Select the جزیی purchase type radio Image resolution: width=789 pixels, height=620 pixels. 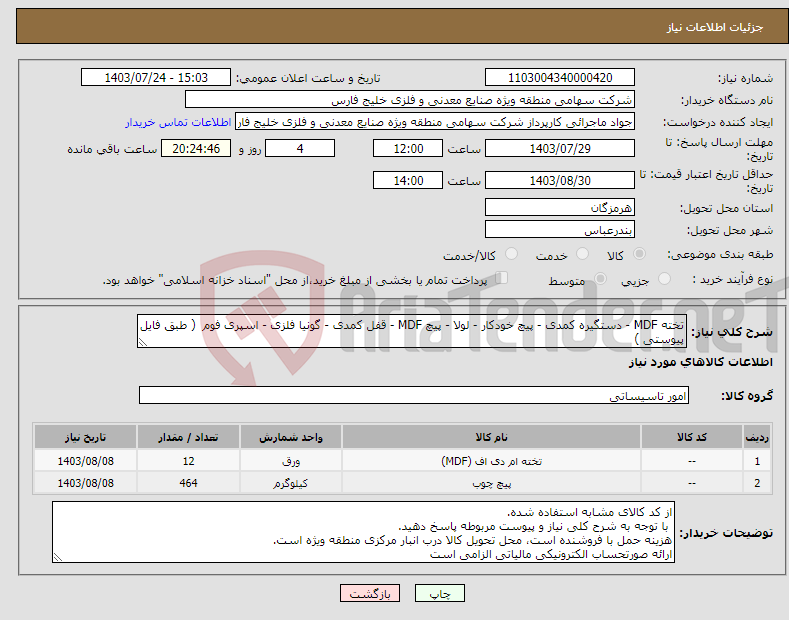(x=664, y=278)
